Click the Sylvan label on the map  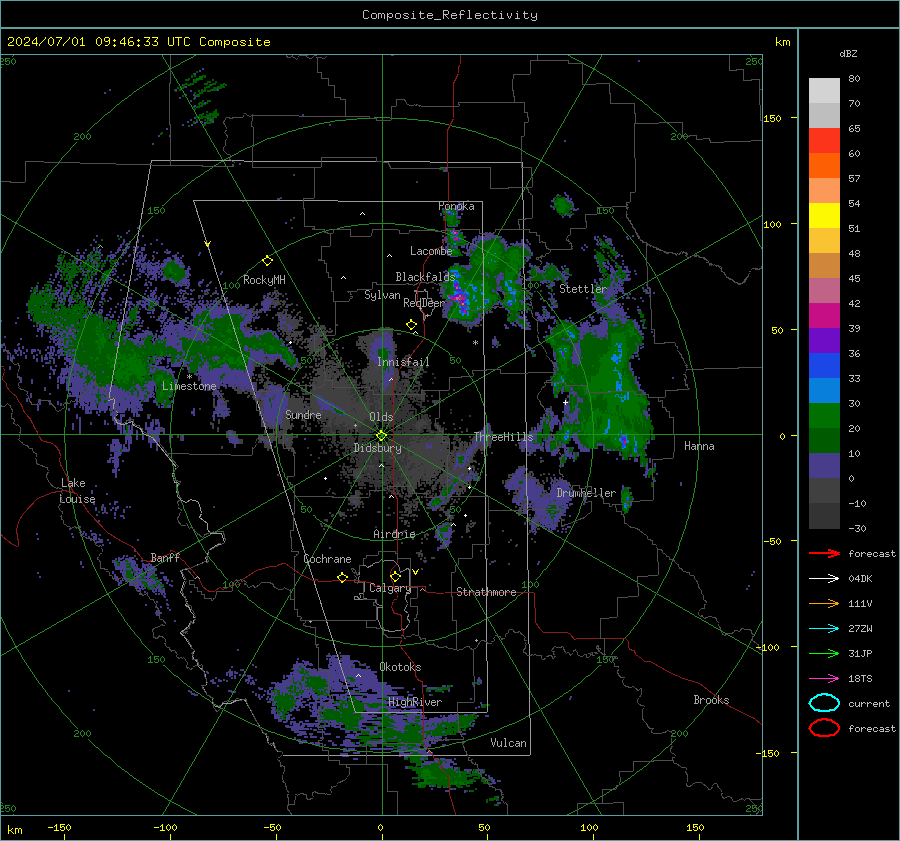click(x=382, y=295)
